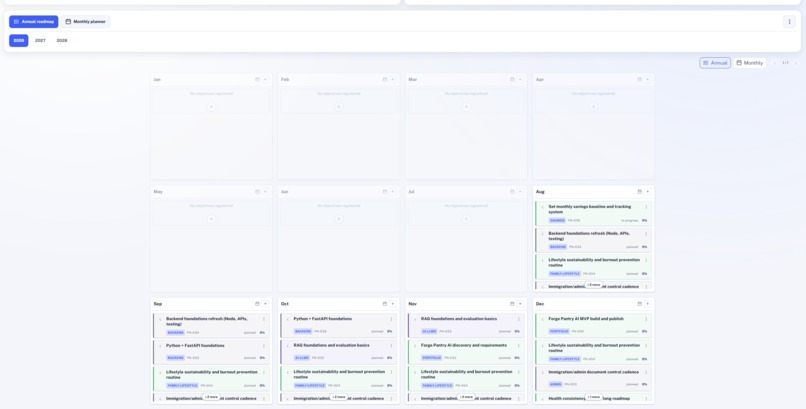806x409 pixels.
Task: Click the 'Sep' month heading
Action: [157, 304]
